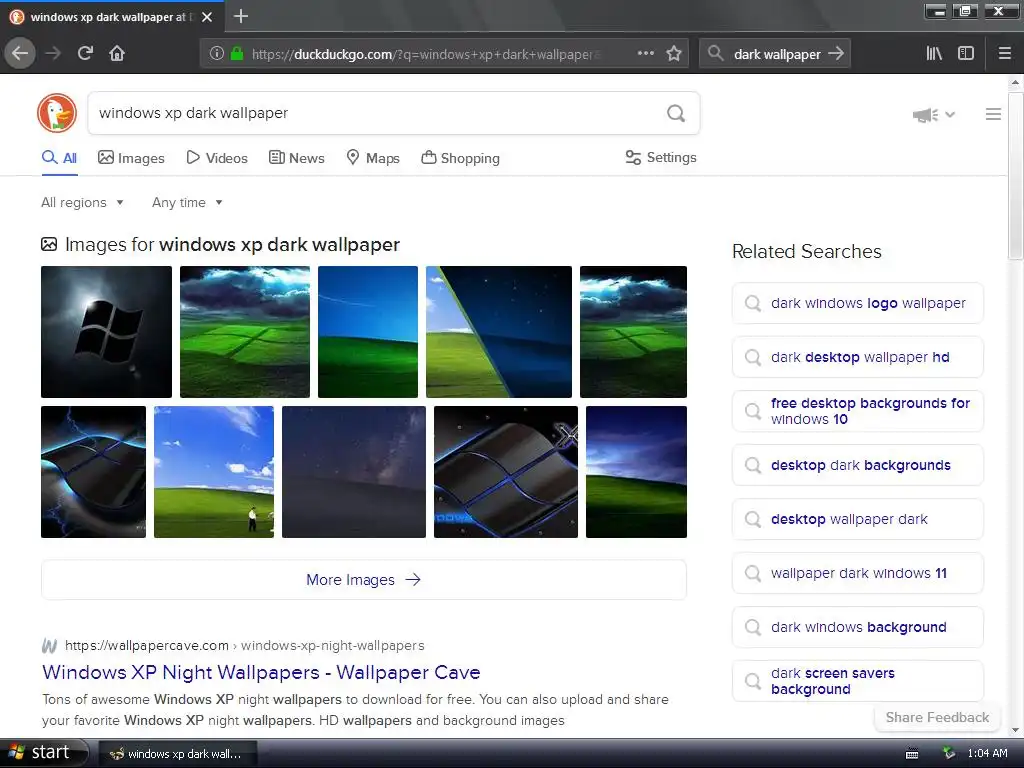The height and width of the screenshot is (768, 1024).
Task: Open the blue-green gradient hill thumbnail
Action: click(368, 332)
